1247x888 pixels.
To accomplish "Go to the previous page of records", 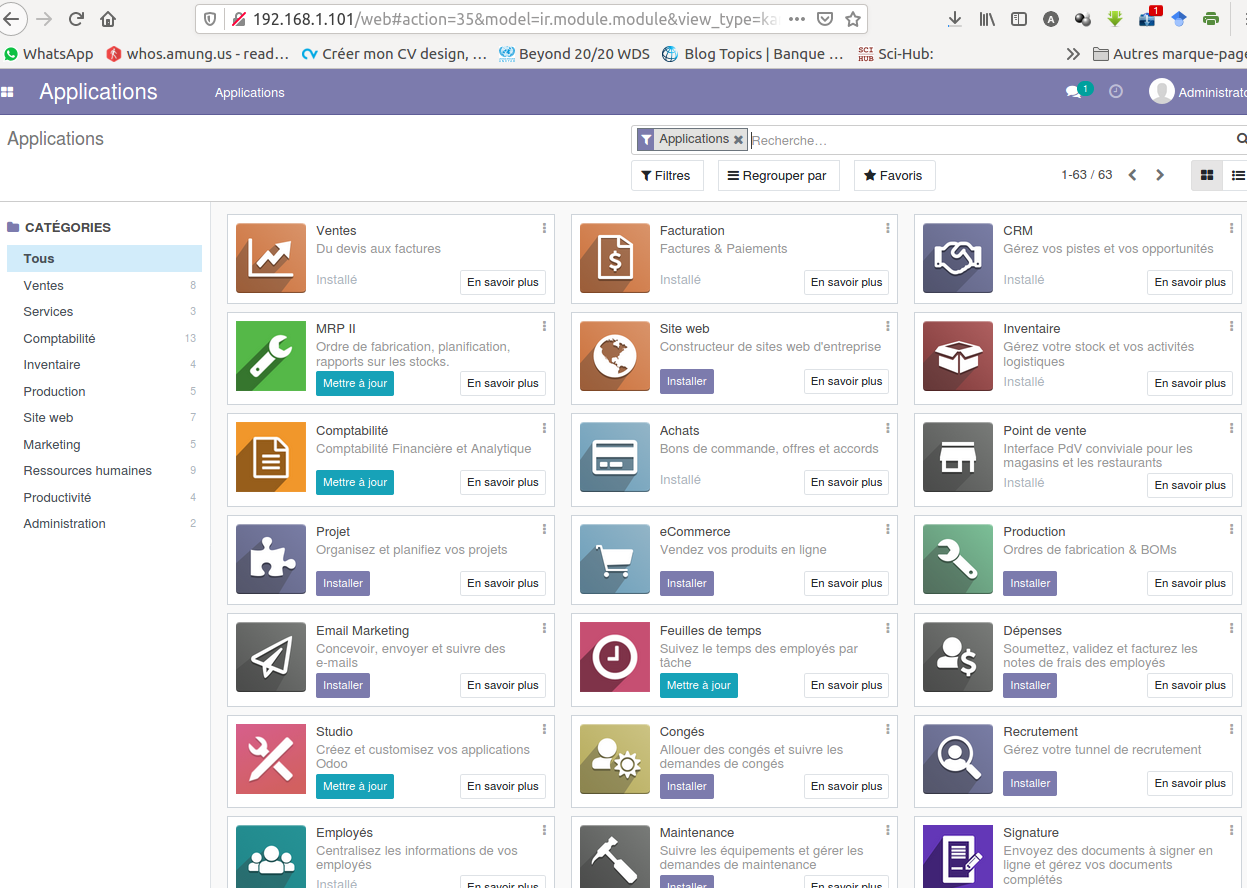I will (x=1132, y=175).
